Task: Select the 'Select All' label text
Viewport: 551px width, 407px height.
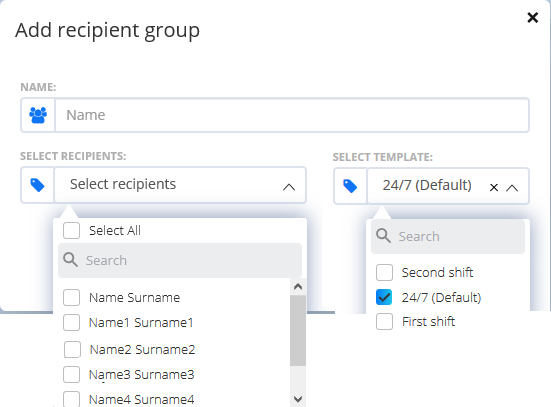Action: coord(115,231)
